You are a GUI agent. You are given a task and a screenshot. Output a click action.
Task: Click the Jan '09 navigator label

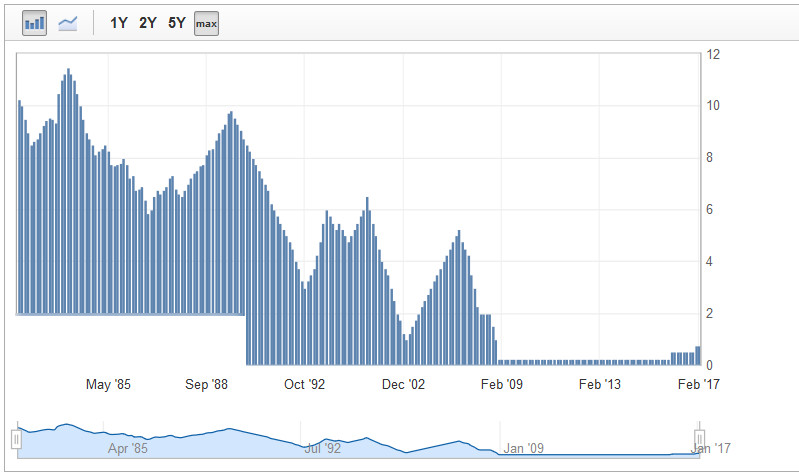pos(523,448)
